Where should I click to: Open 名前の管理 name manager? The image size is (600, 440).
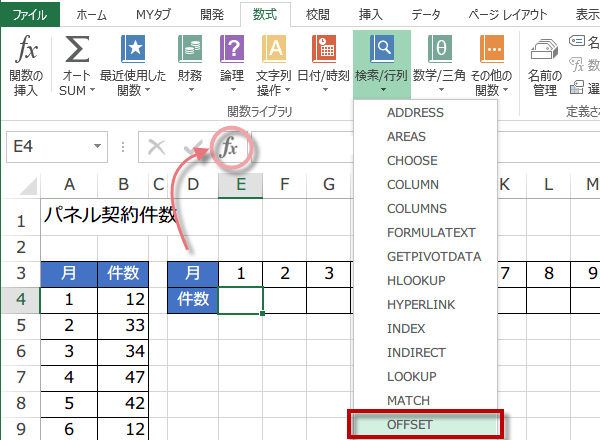[545, 67]
